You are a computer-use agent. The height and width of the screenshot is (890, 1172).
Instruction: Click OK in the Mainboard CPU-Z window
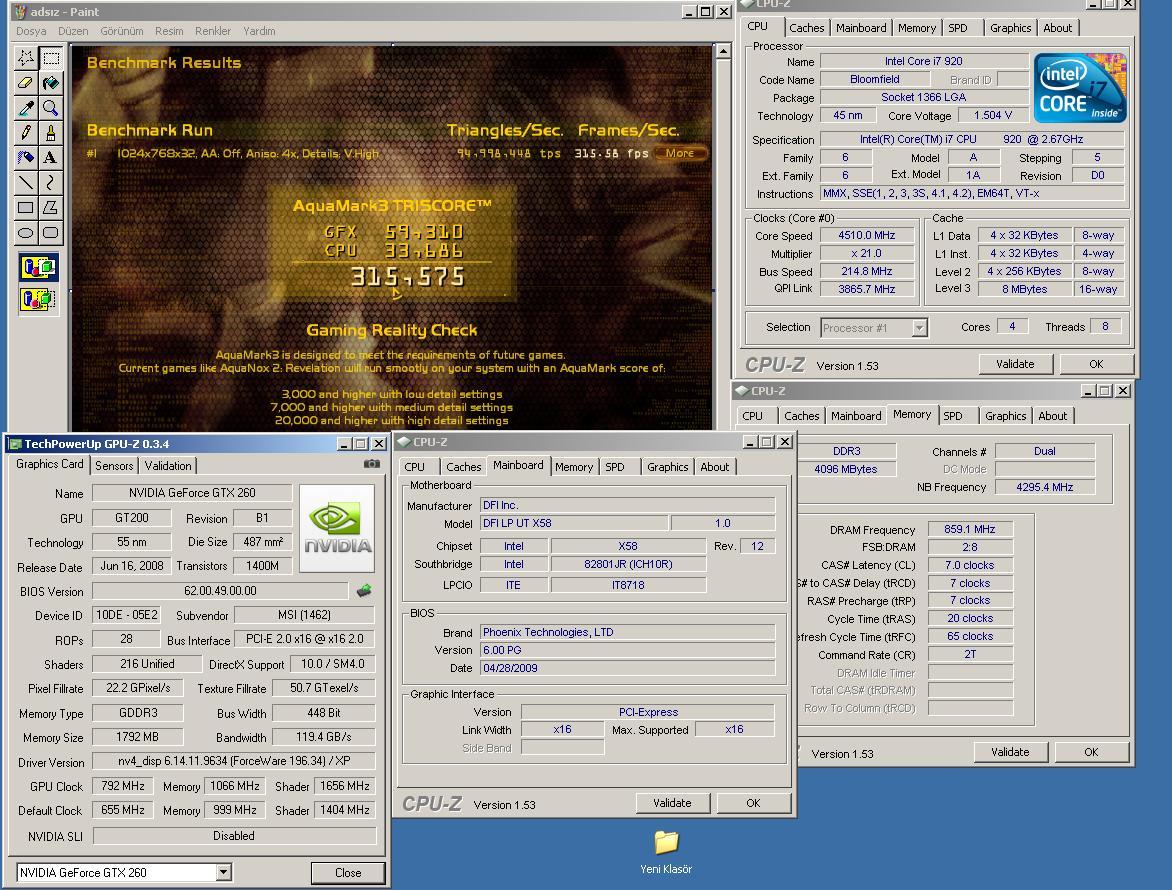(753, 803)
